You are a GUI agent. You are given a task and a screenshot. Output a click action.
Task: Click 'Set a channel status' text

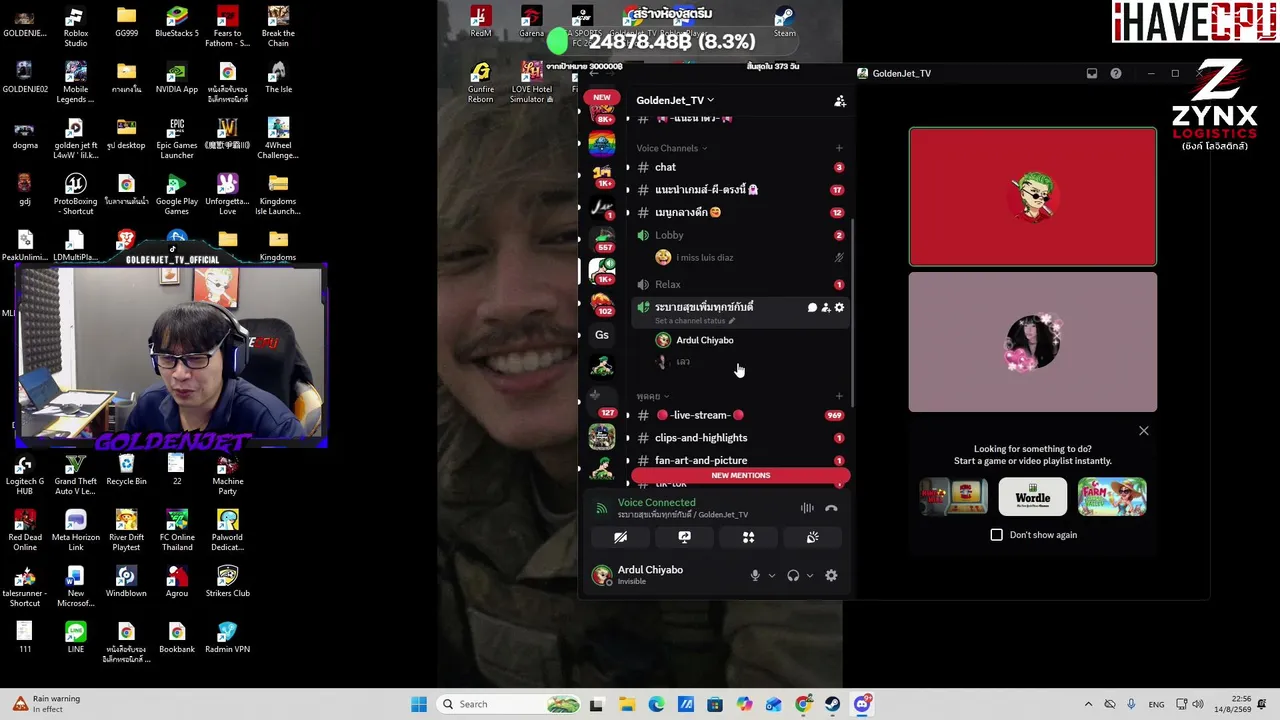click(x=690, y=321)
